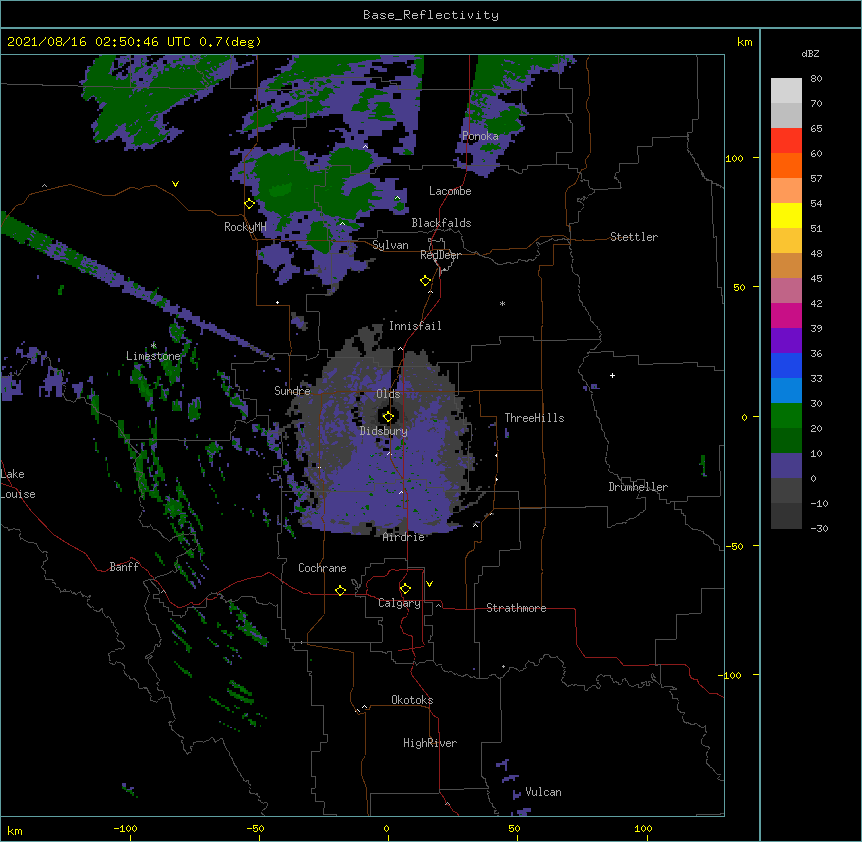This screenshot has height=842, width=862.
Task: Pick the red 65-60 dBZ legend swatch
Action: (x=786, y=141)
